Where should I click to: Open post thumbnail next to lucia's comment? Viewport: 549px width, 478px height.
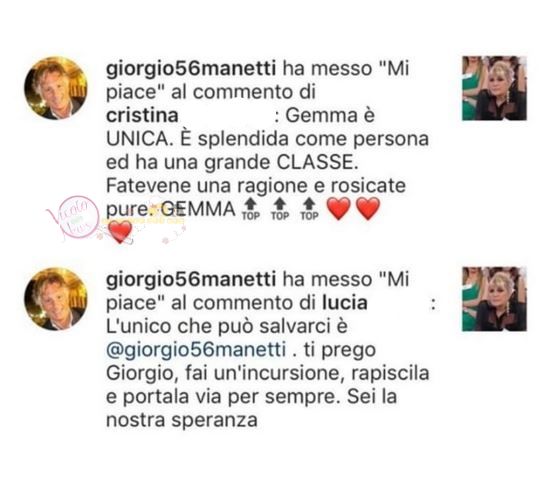point(494,299)
